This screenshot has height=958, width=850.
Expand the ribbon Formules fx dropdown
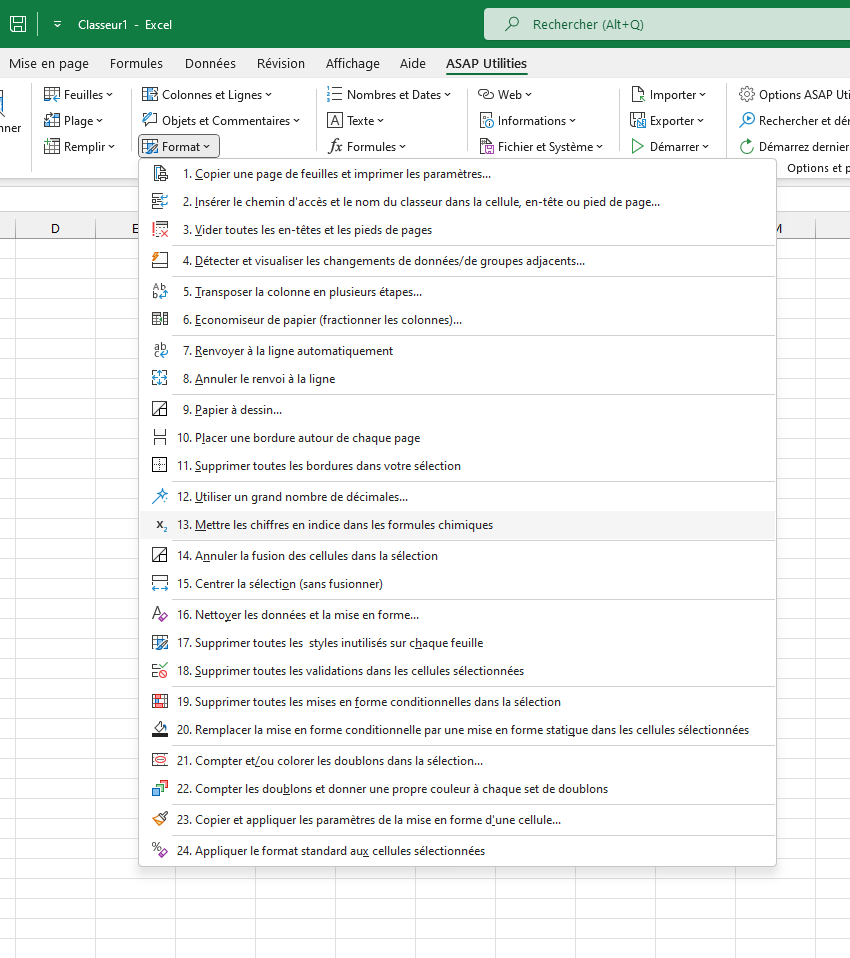click(367, 147)
